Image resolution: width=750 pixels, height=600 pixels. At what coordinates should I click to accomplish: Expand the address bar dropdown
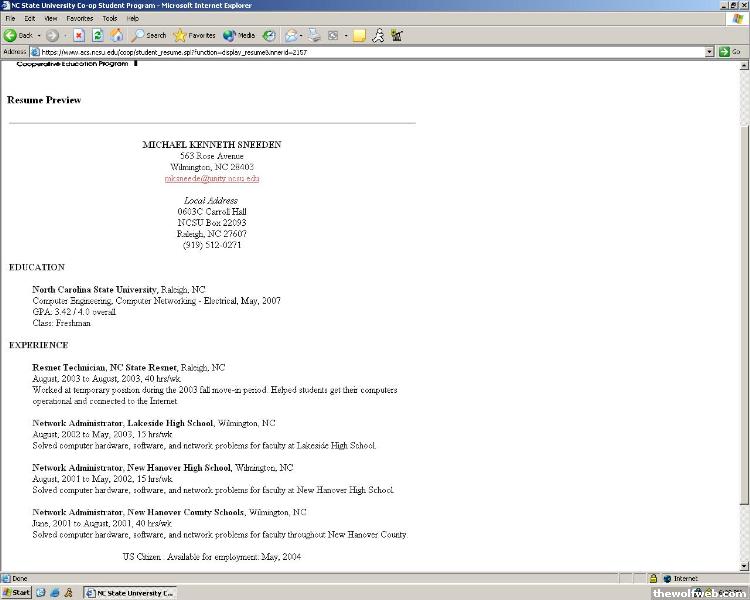pyautogui.click(x=710, y=52)
